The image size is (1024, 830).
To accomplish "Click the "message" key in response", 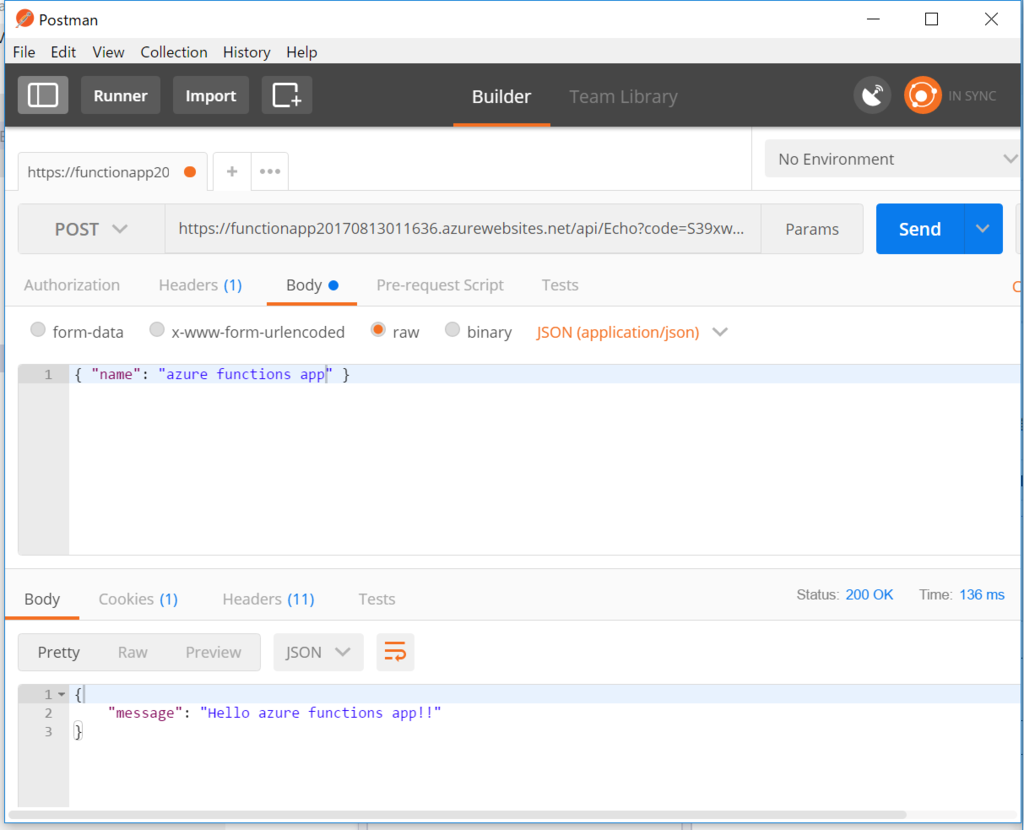I will [145, 713].
